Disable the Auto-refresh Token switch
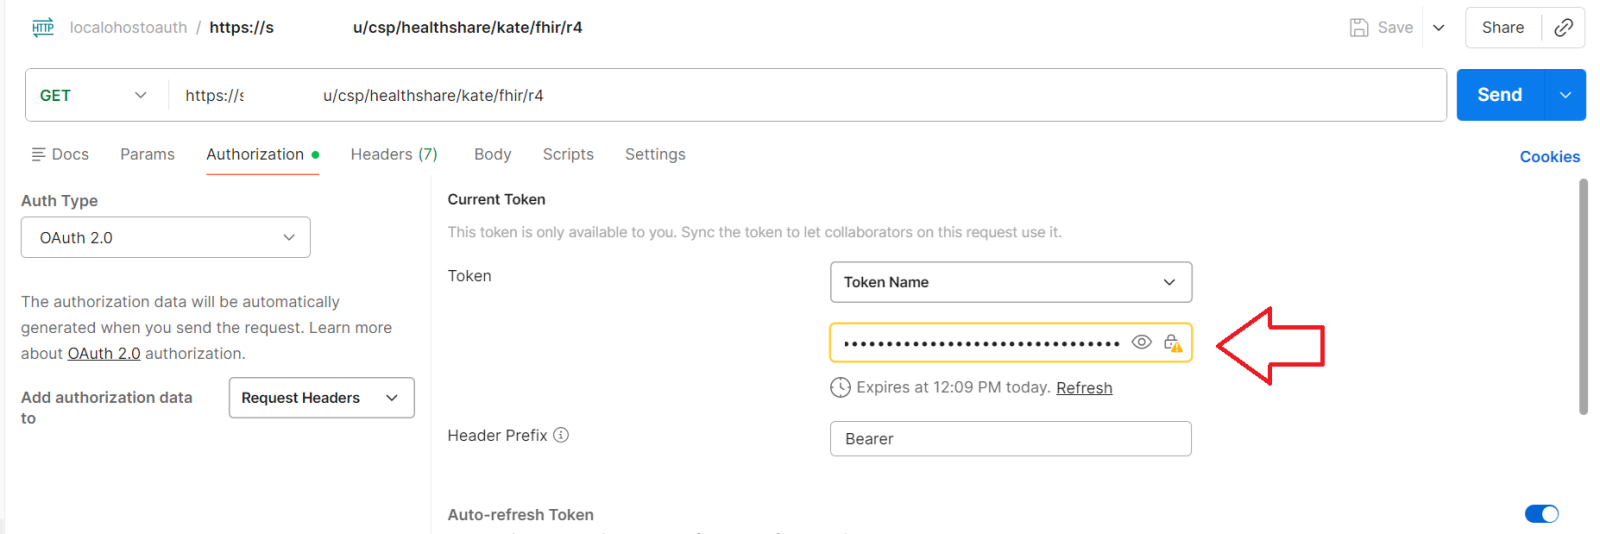Screen dimensions: 1600x534 click(x=1541, y=514)
